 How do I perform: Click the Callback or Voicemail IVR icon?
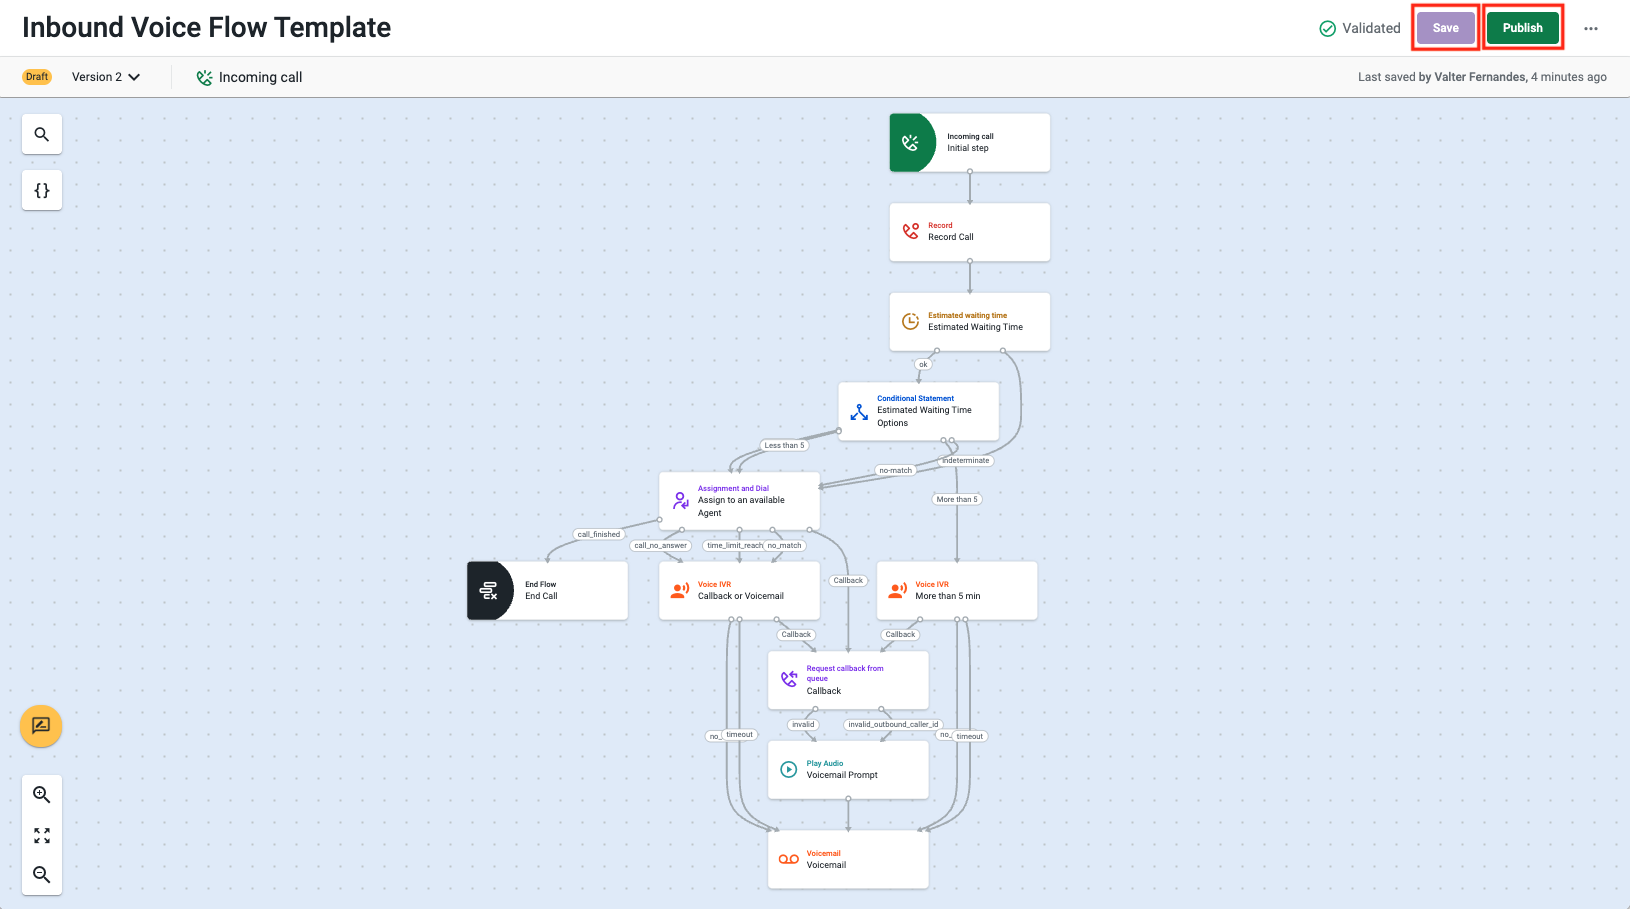click(680, 590)
